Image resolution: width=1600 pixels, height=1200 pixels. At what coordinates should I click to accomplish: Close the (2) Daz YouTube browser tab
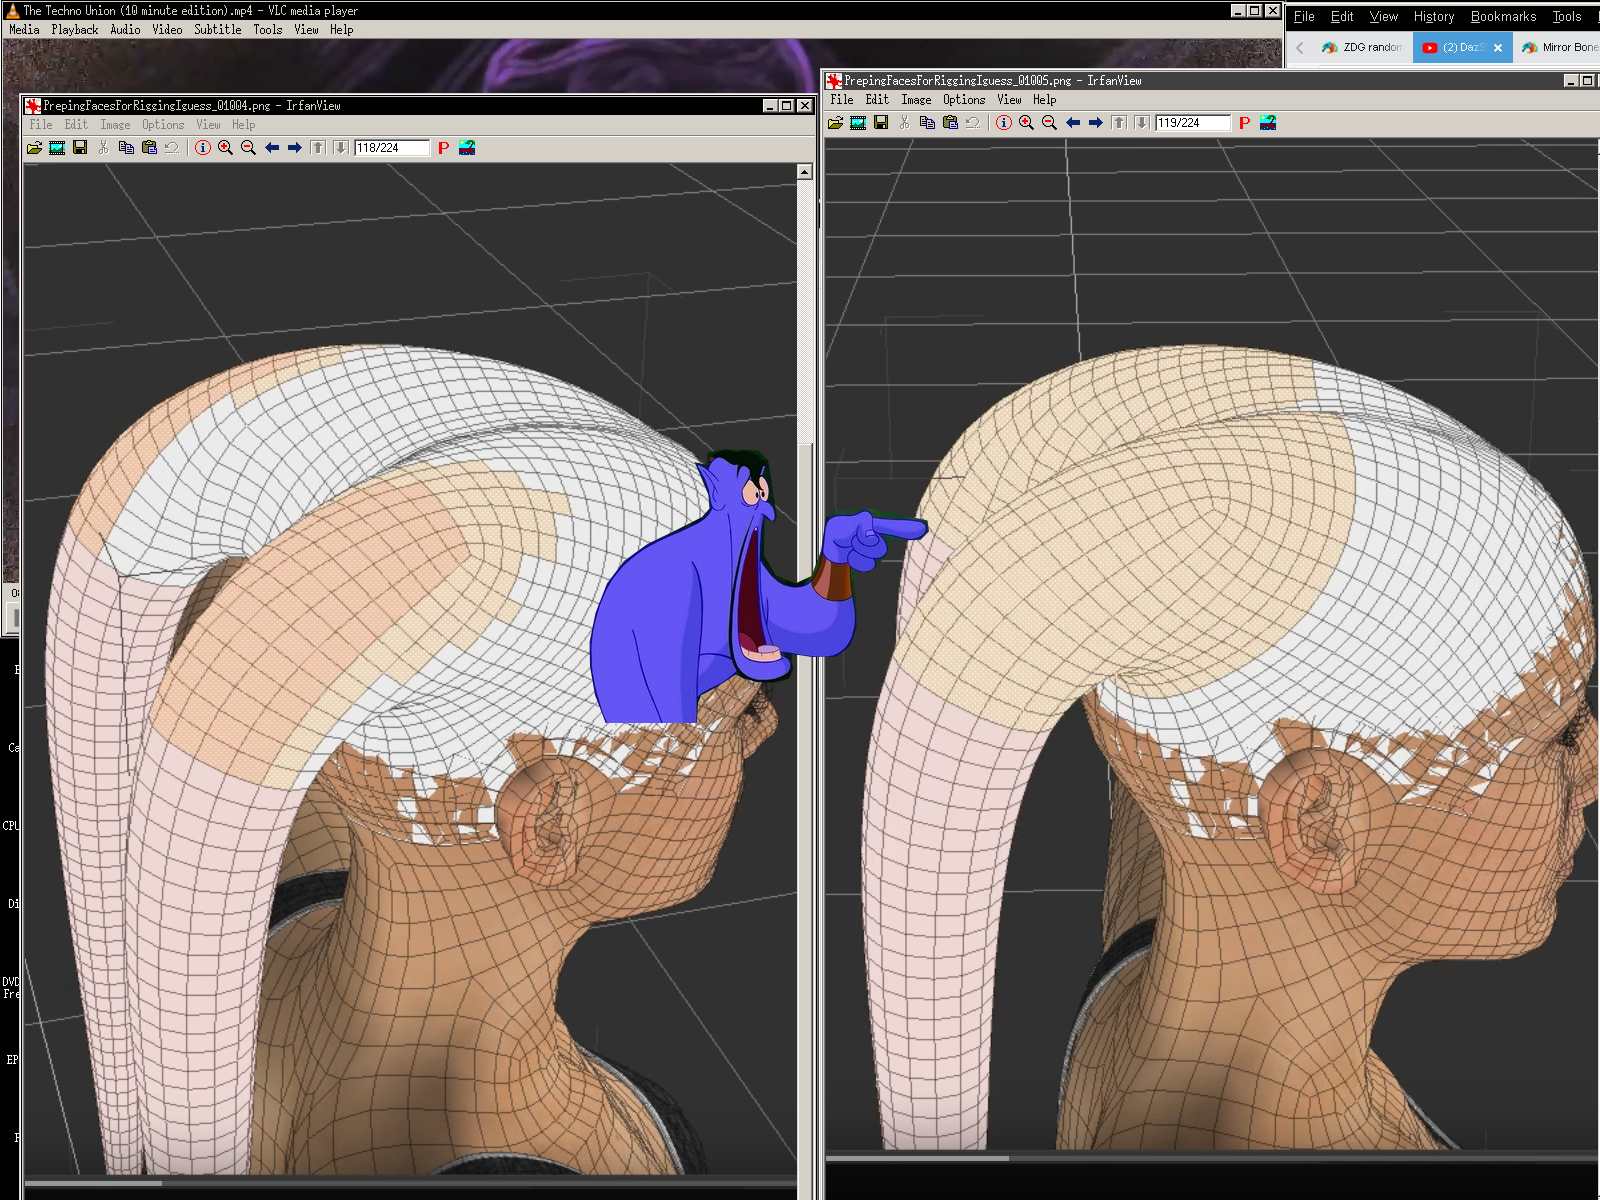point(1498,48)
